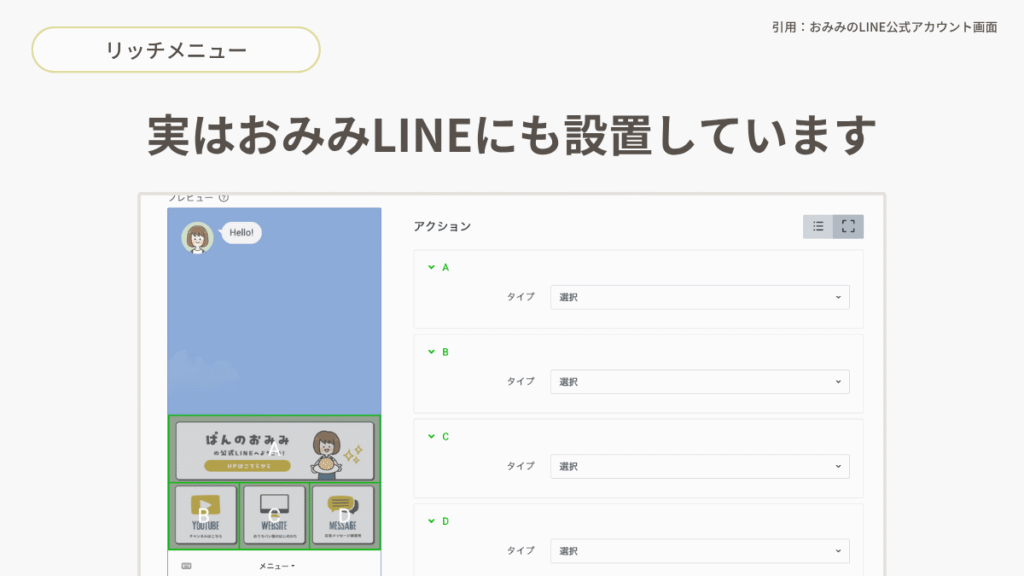Collapse action section C
1024x576 pixels.
pos(431,437)
